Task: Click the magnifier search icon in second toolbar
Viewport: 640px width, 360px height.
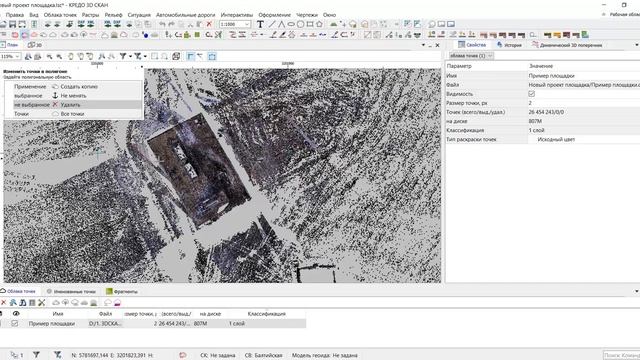Action: click(533, 35)
